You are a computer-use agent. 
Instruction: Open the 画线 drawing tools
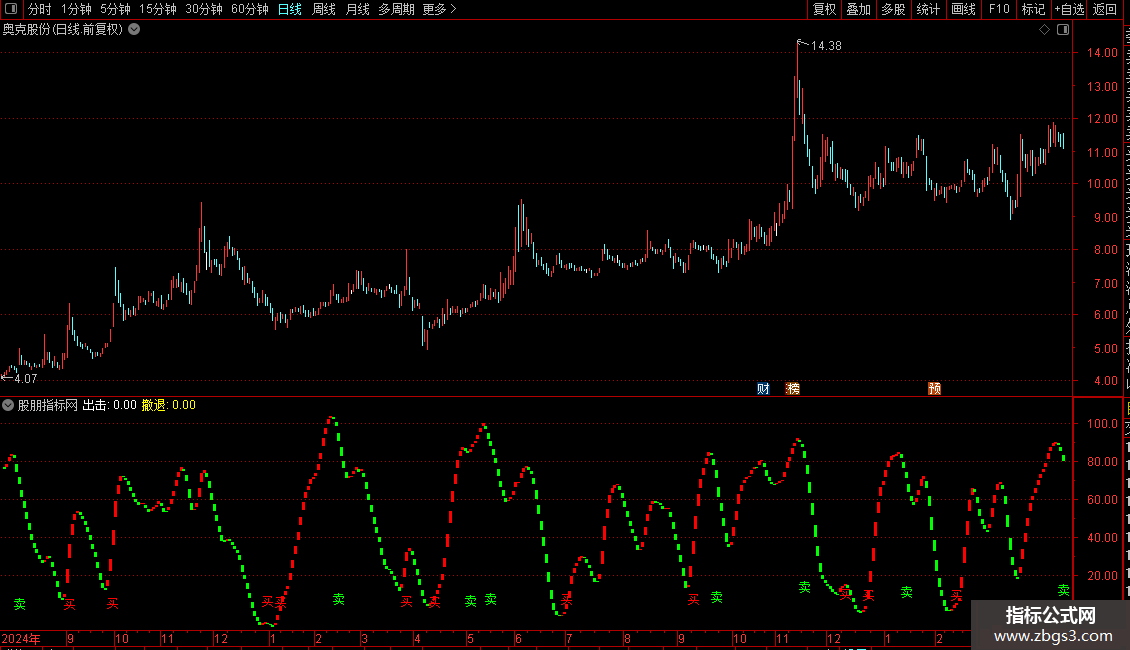[x=964, y=9]
